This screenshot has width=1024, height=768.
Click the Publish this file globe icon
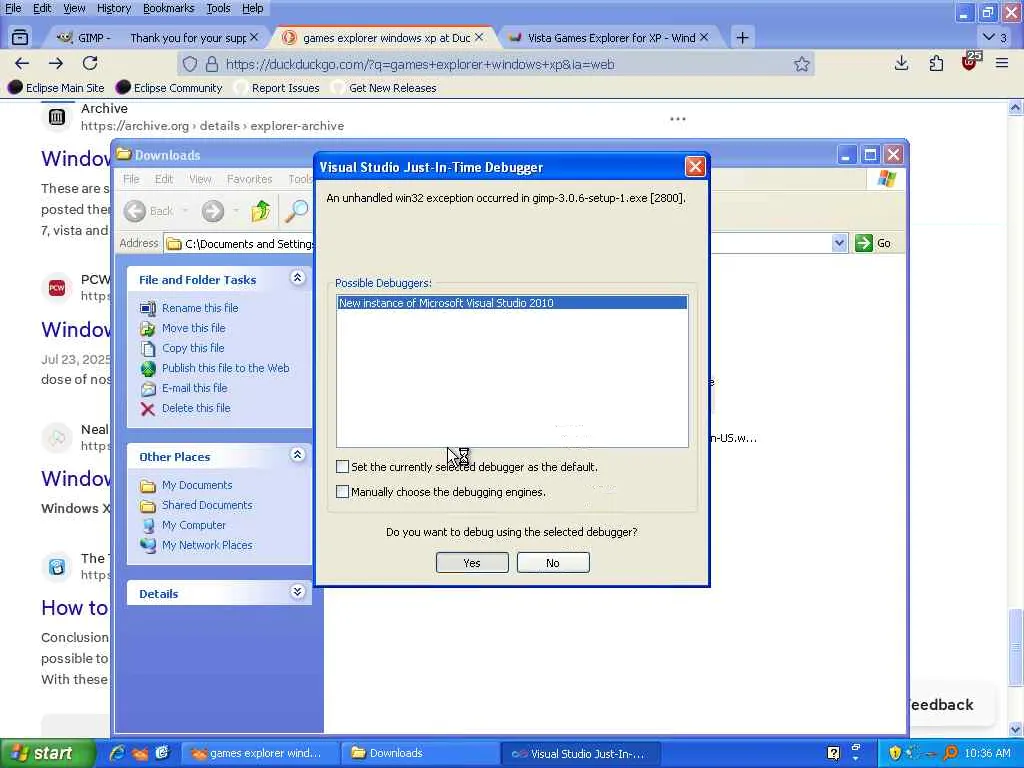point(148,368)
